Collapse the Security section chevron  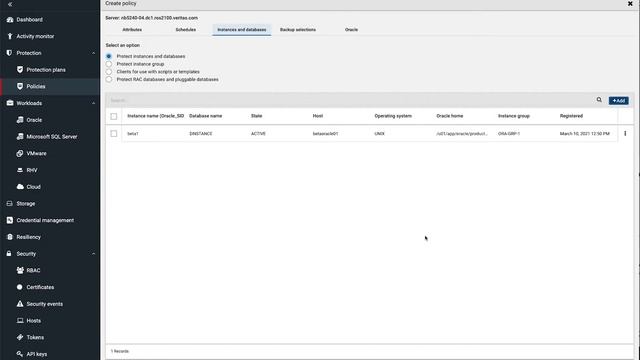[x=93, y=254]
